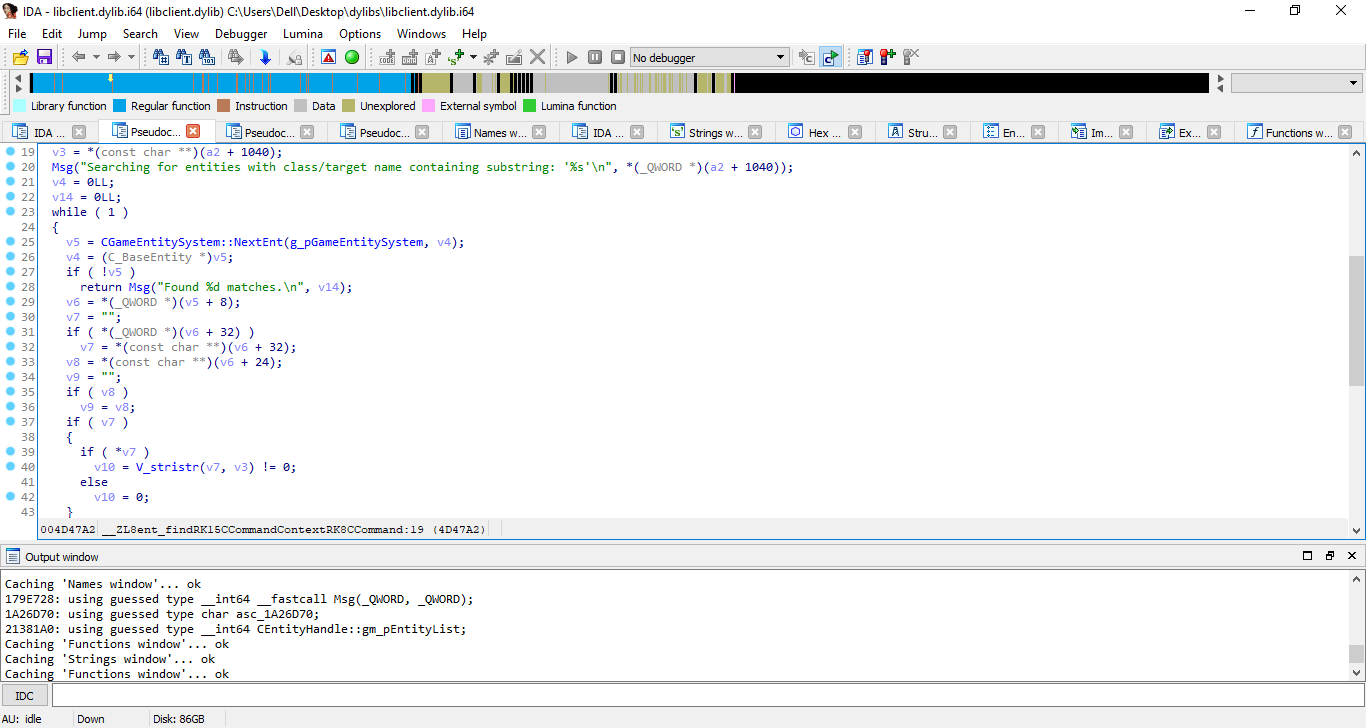
Task: Click the add breakpoint red-plus icon
Action: click(x=888, y=57)
